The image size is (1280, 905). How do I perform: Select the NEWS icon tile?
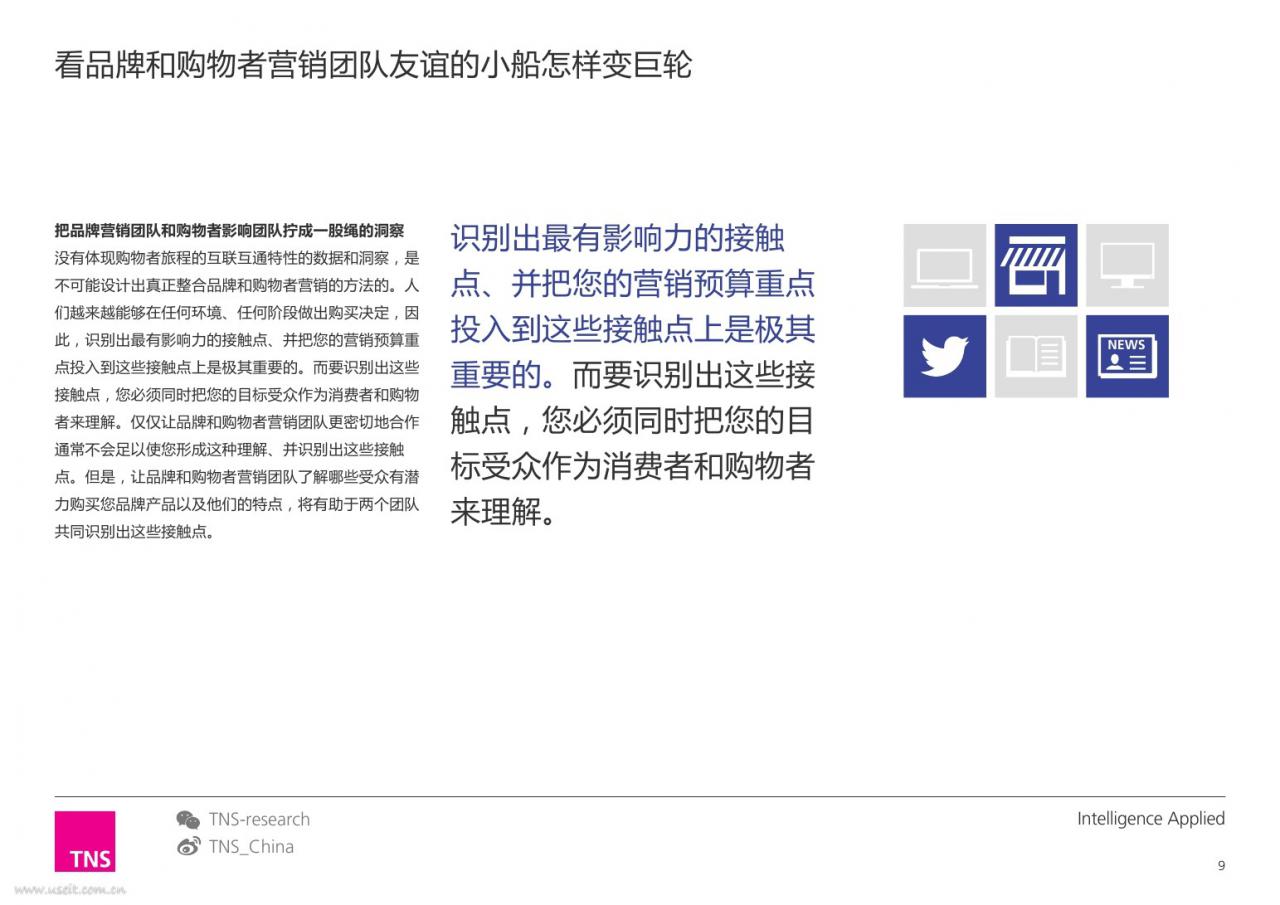[x=1127, y=356]
